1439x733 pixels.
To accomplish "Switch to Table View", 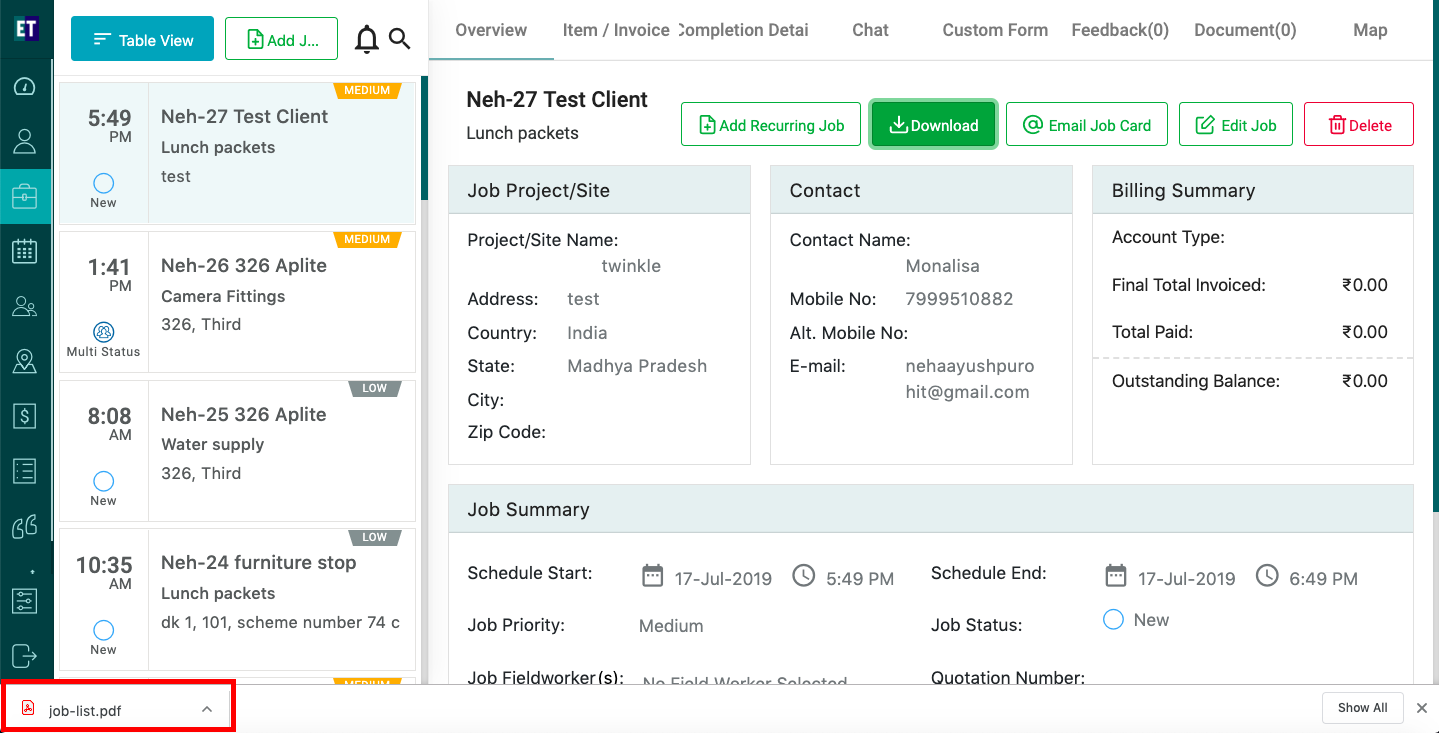I will pyautogui.click(x=142, y=40).
